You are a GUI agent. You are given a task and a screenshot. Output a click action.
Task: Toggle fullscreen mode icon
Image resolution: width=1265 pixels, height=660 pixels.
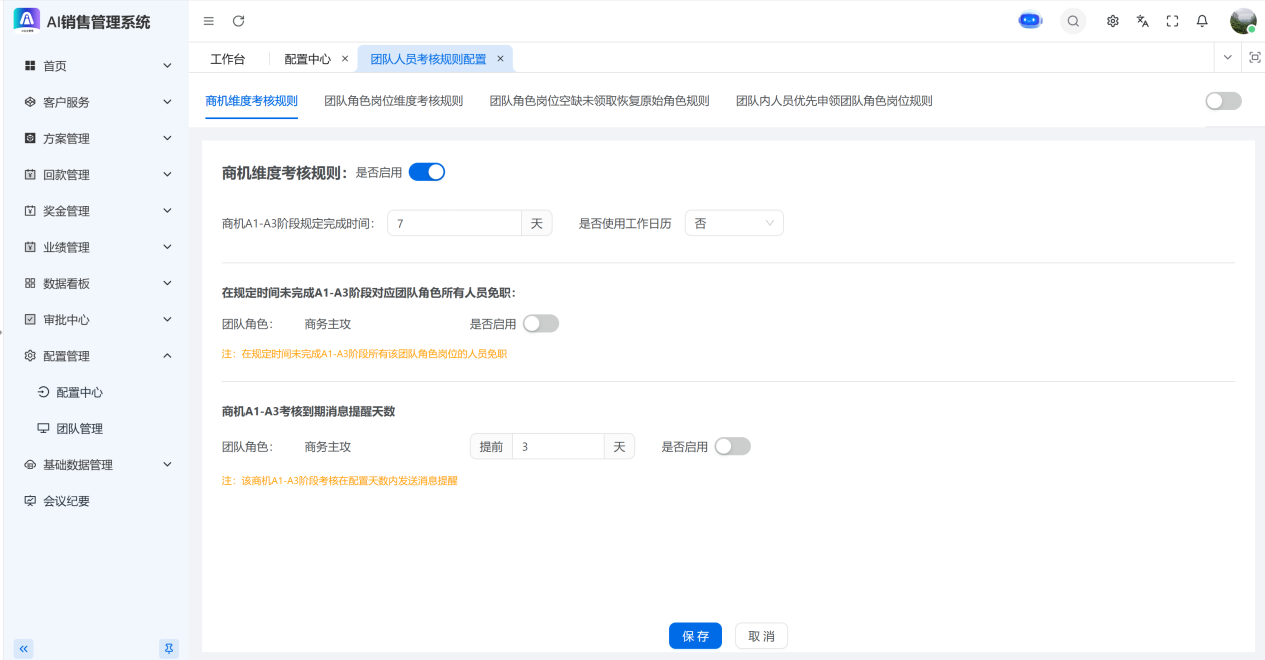[1172, 21]
